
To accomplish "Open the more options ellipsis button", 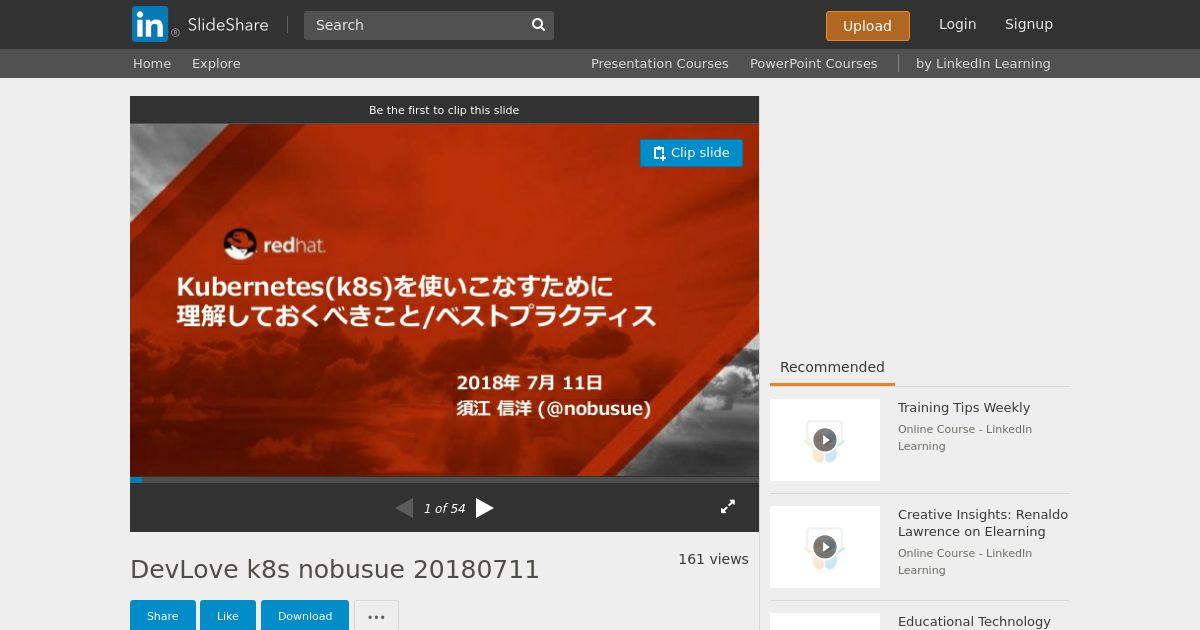I will (376, 616).
